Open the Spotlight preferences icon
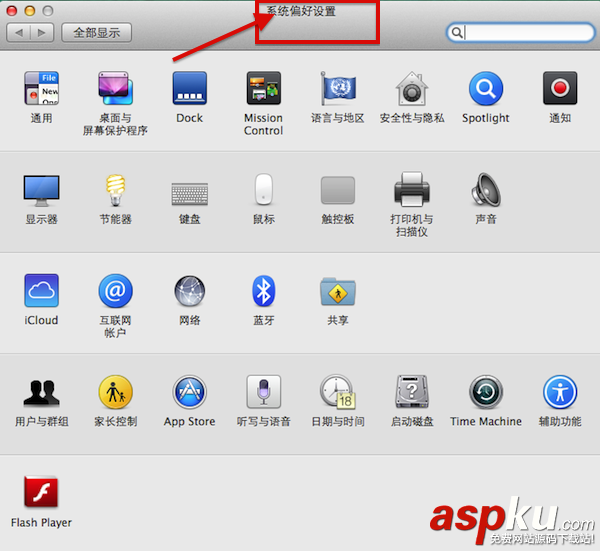The width and height of the screenshot is (600, 551). (x=486, y=88)
